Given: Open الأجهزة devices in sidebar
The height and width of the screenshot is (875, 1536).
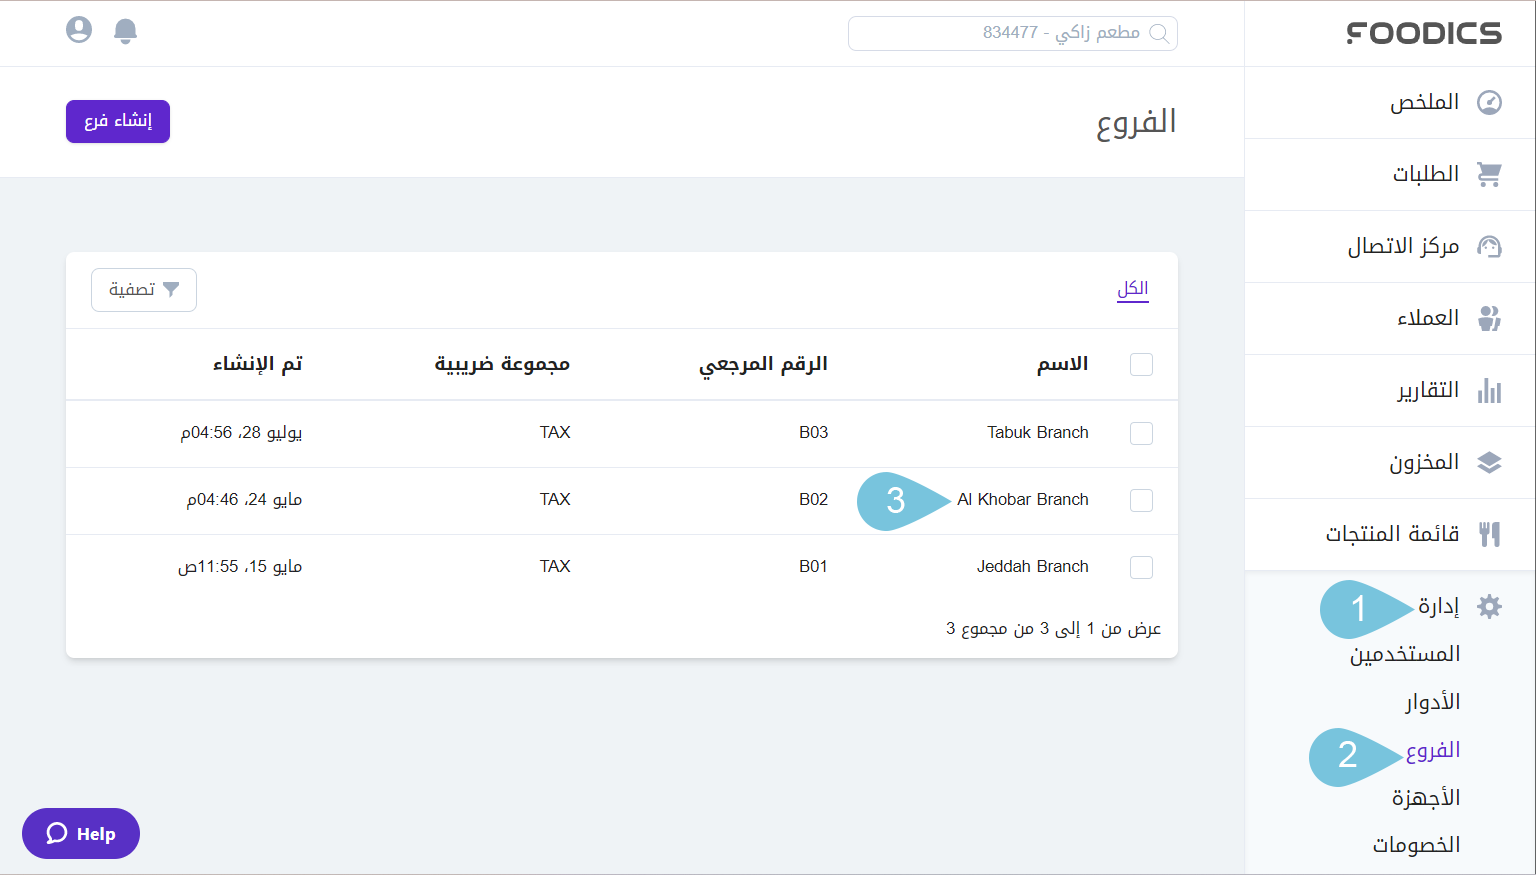Looking at the screenshot, I should (x=1425, y=798).
